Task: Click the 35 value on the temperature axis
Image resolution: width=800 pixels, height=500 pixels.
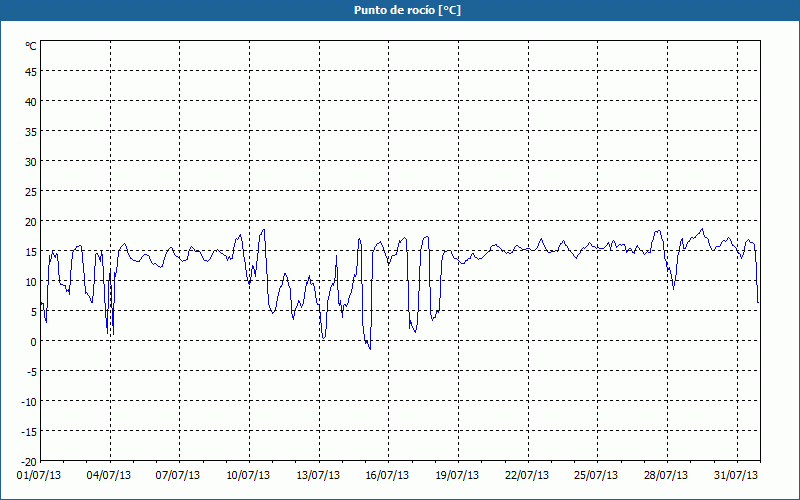Action: [x=31, y=132]
